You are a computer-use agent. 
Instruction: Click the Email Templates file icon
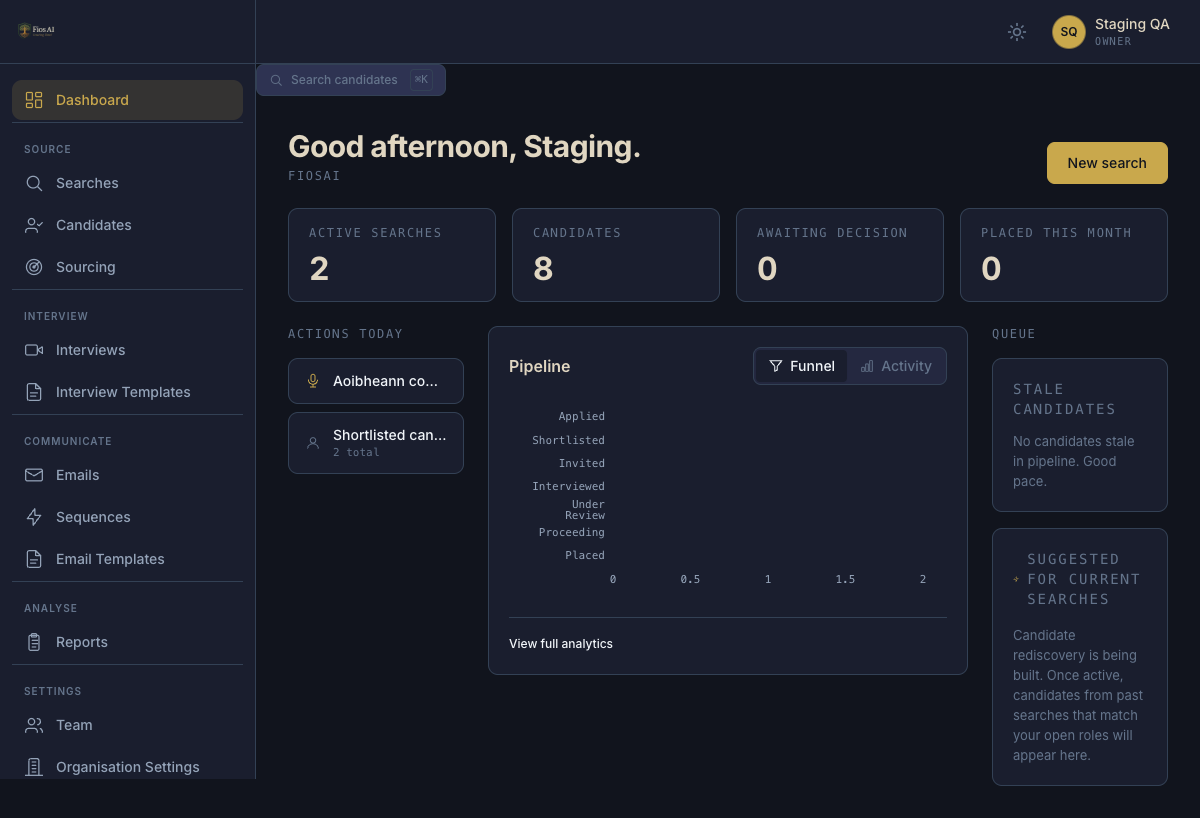[34, 559]
